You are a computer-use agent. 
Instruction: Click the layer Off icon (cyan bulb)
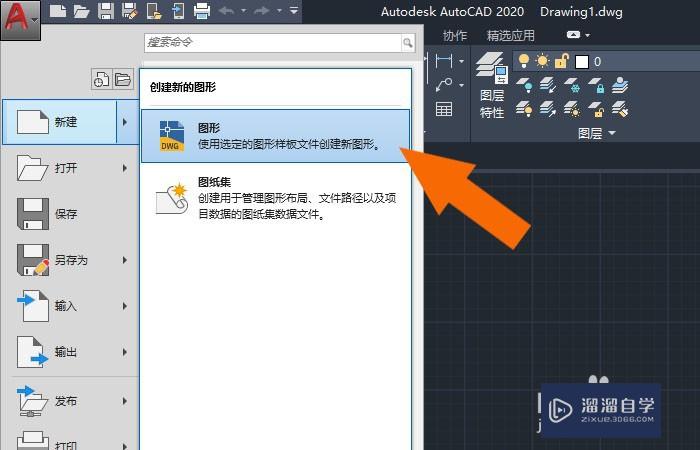click(x=524, y=84)
